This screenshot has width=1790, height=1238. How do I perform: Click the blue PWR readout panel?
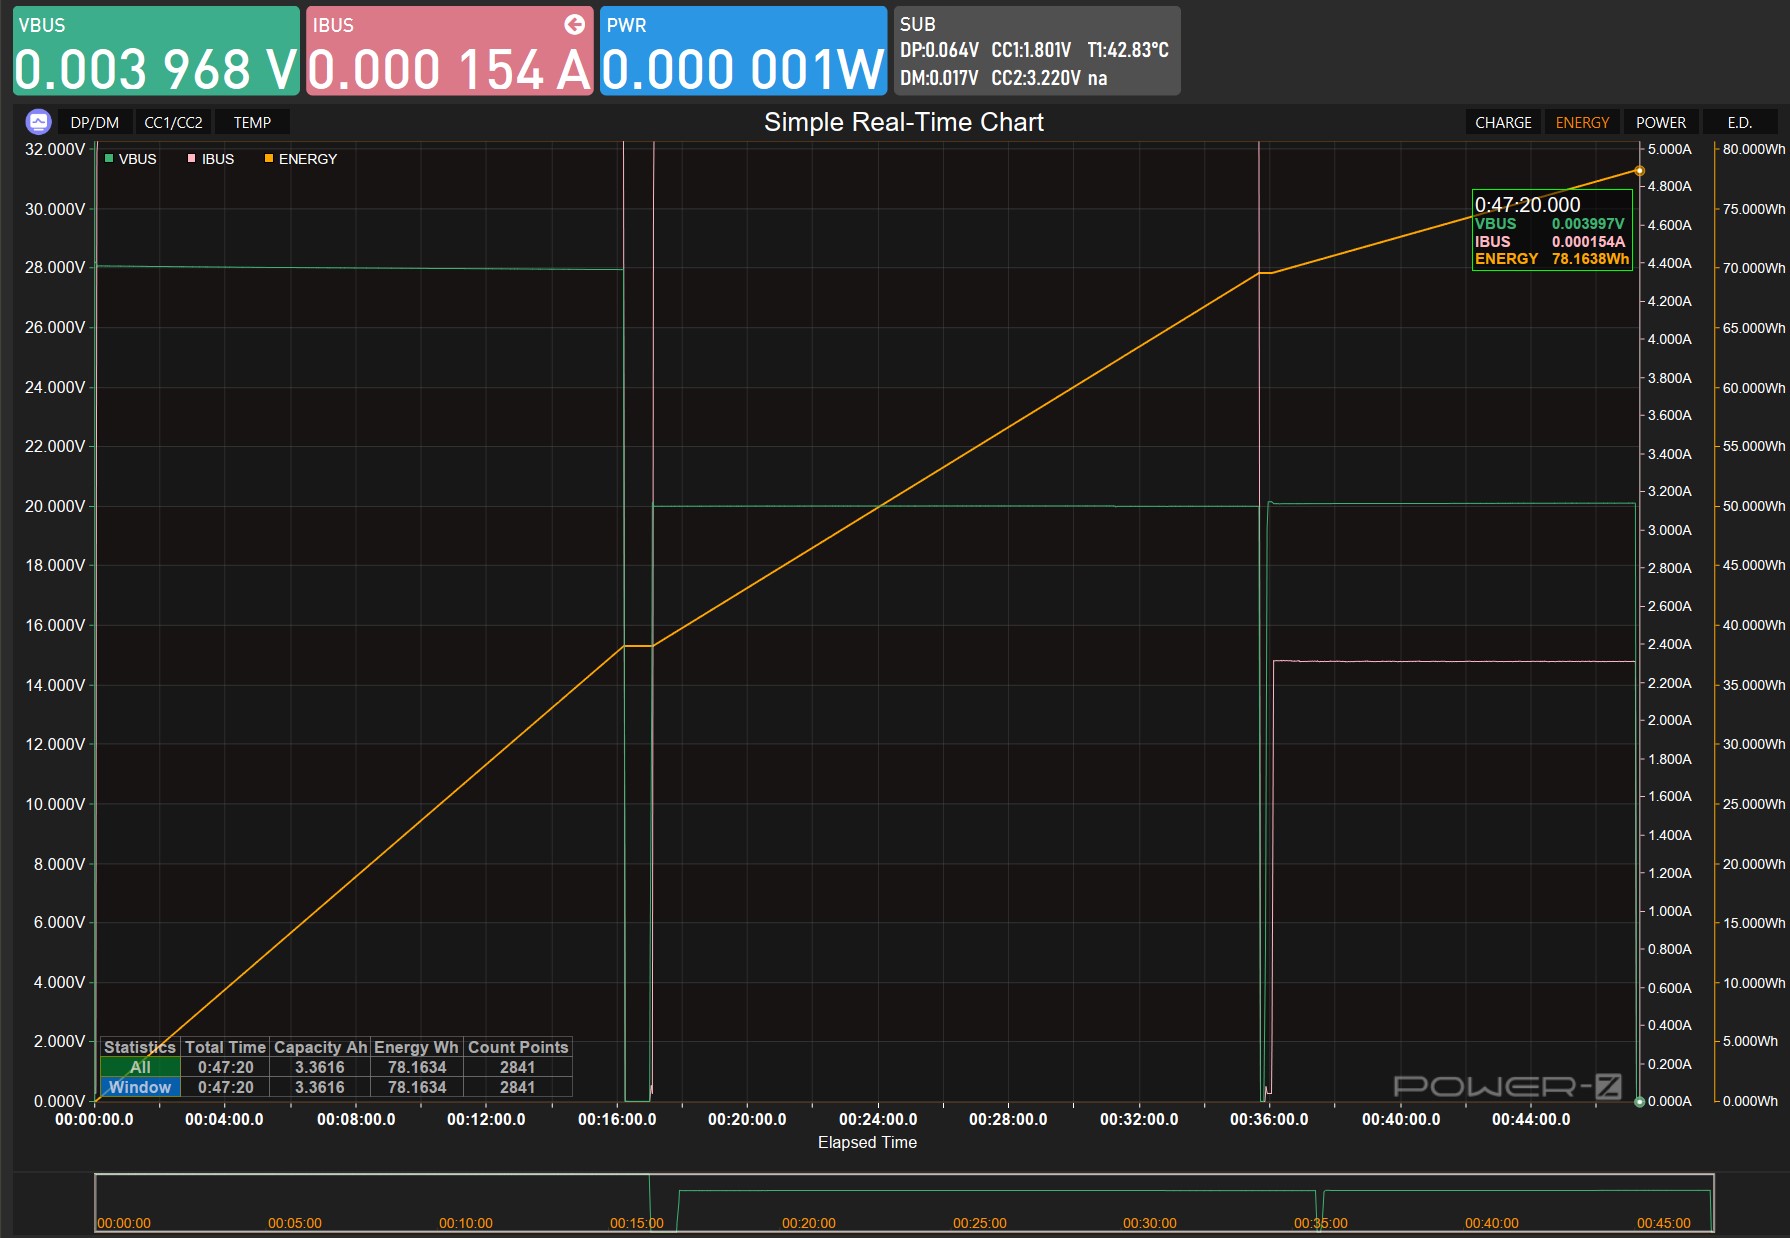[743, 52]
